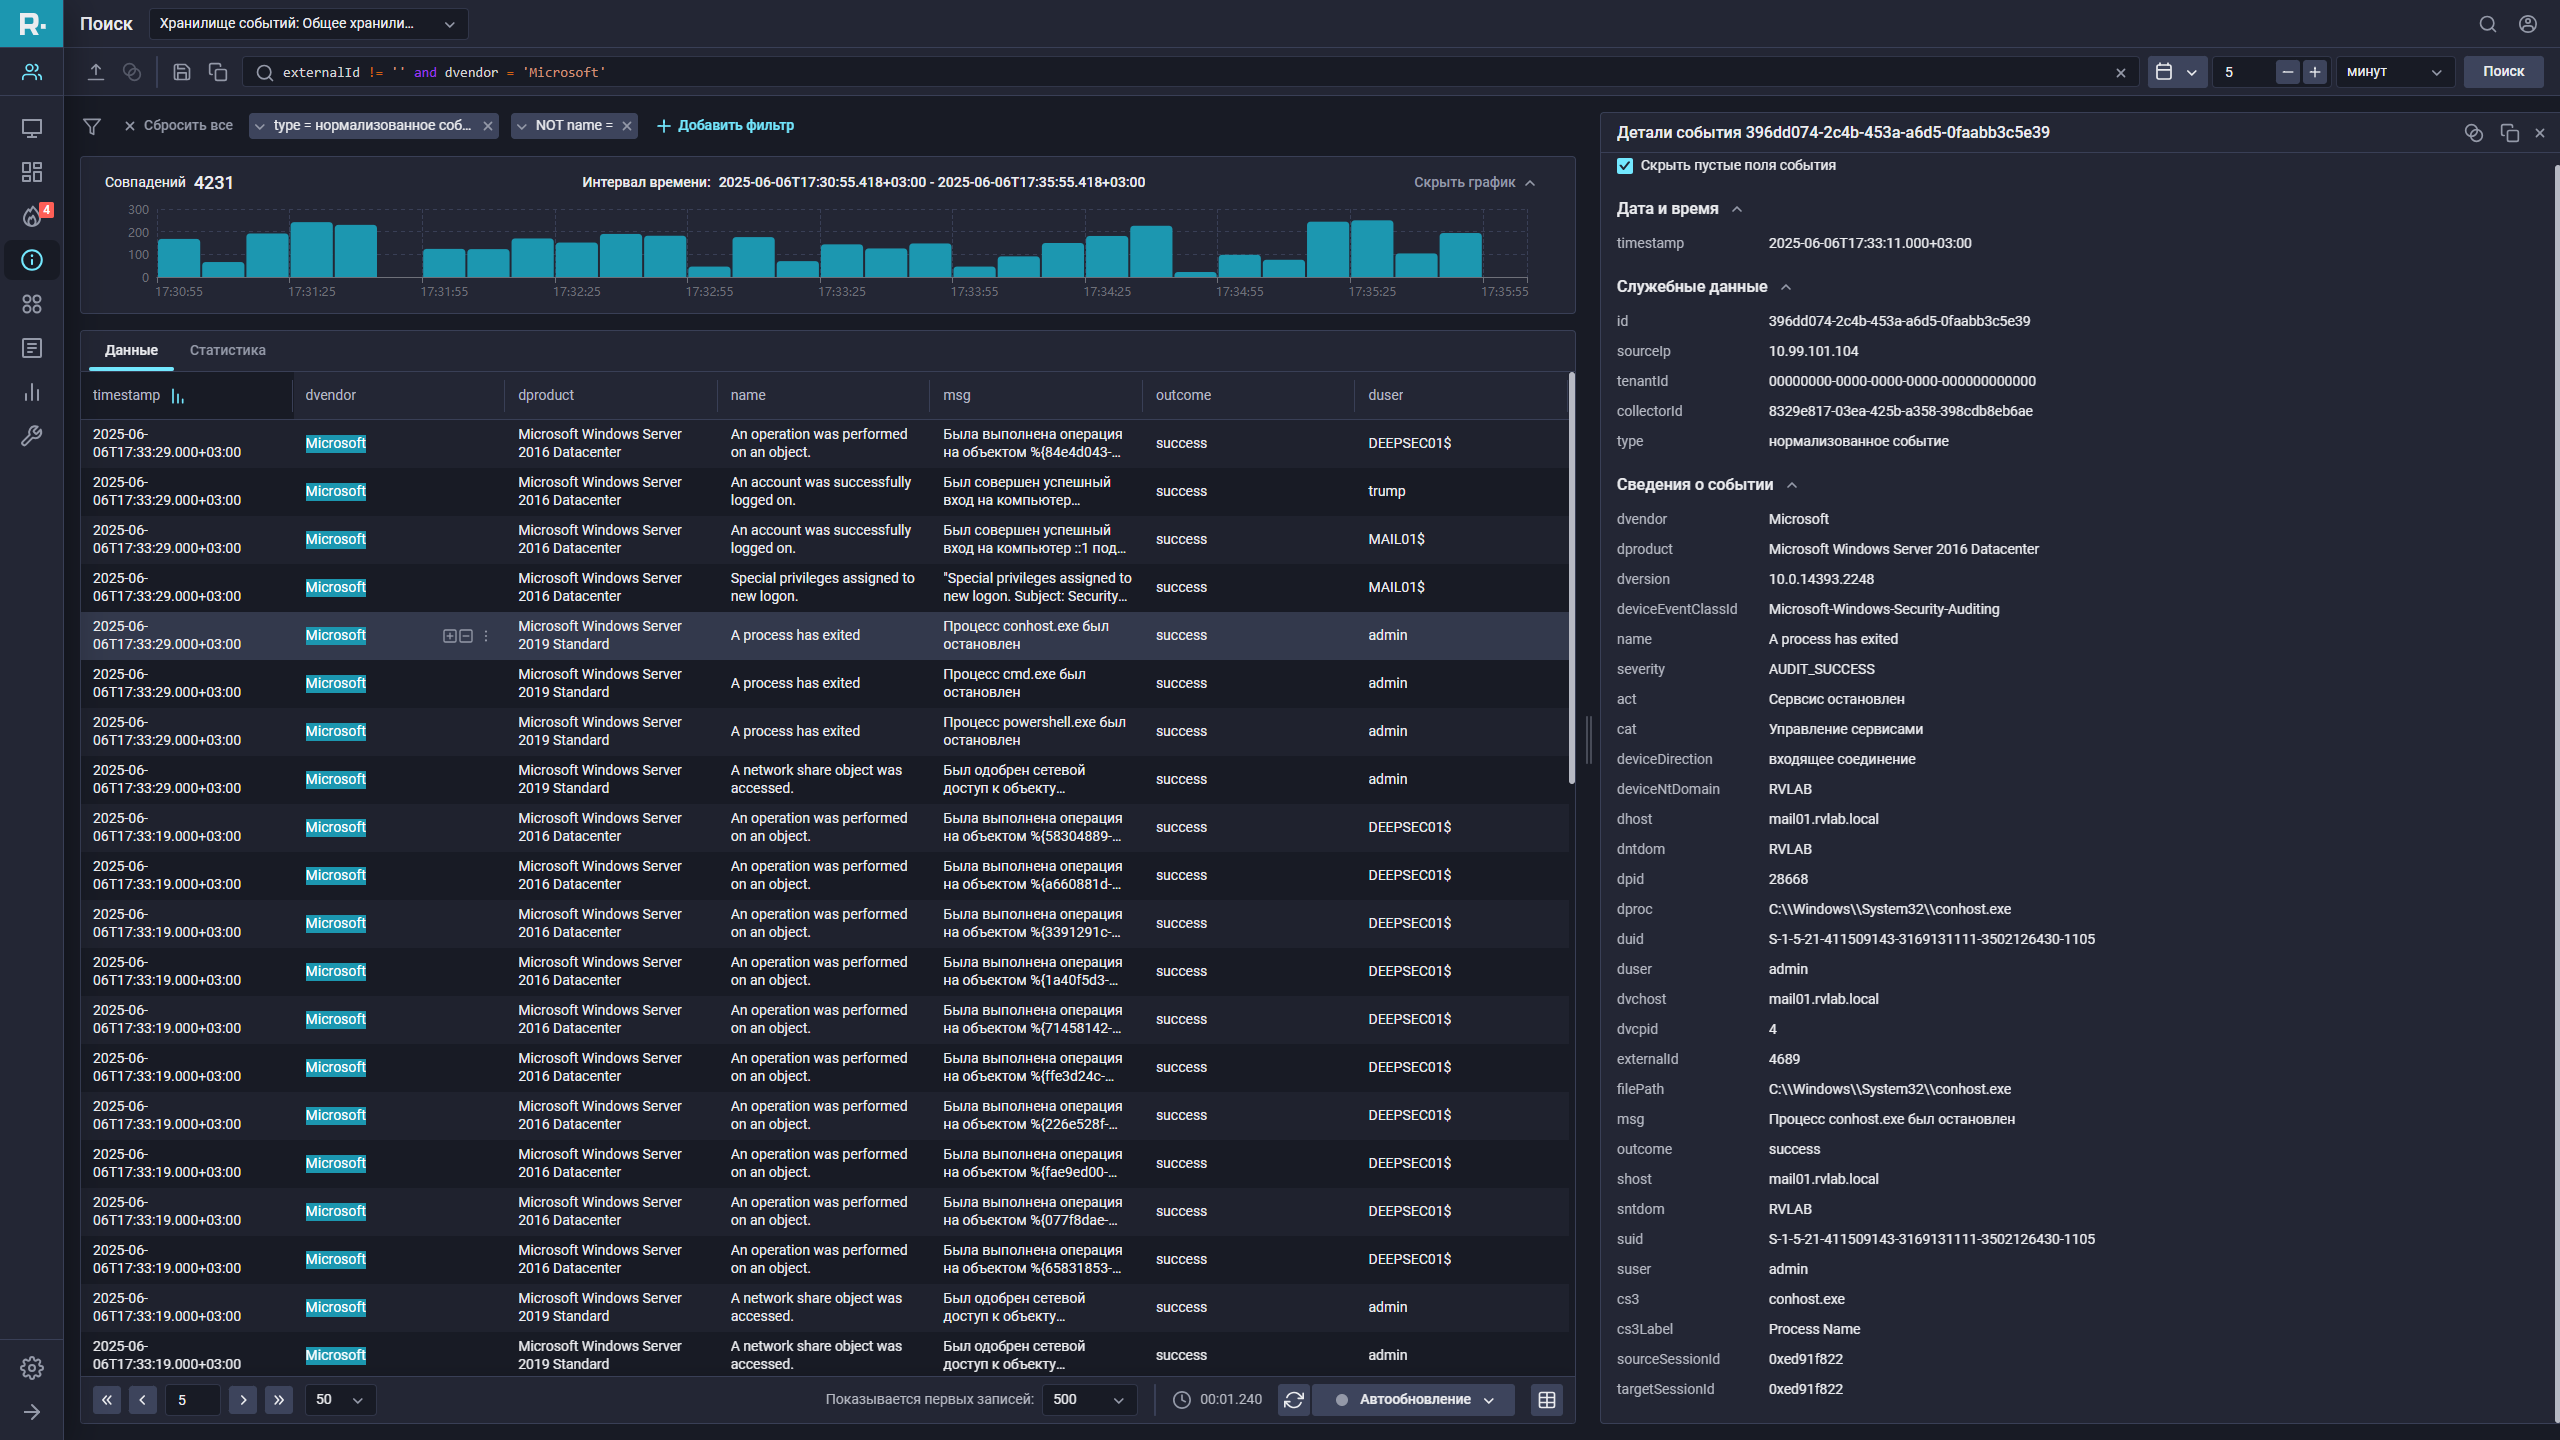Screen dimensions: 2560x1440
Task: Open the wrench tools icon in sidebar
Action: [32, 436]
